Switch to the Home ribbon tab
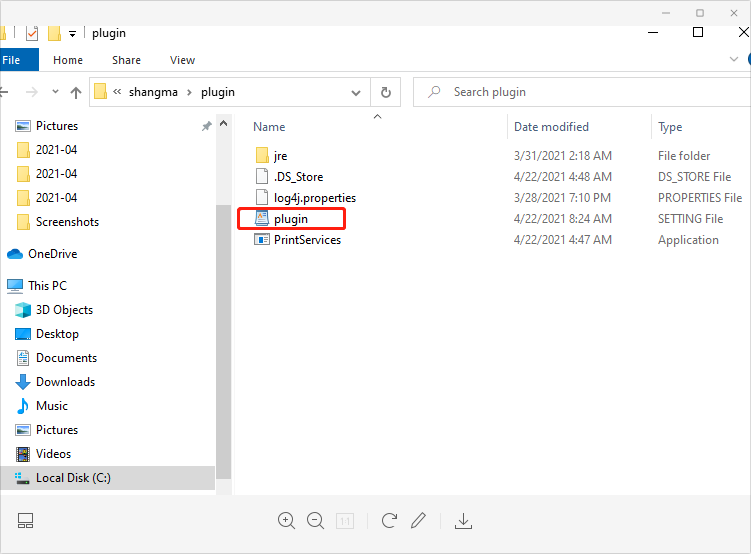The height and width of the screenshot is (554, 751). pyautogui.click(x=68, y=60)
